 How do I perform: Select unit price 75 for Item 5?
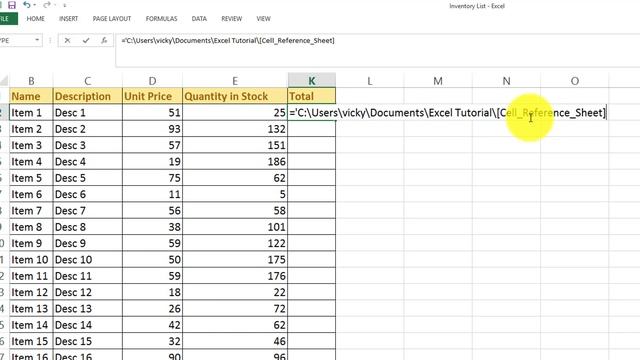pyautogui.click(x=152, y=178)
